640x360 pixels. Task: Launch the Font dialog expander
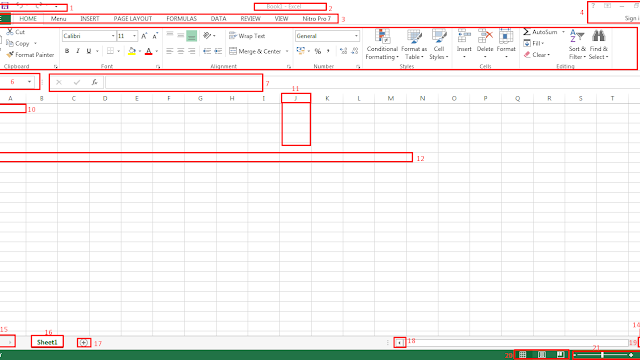158,66
